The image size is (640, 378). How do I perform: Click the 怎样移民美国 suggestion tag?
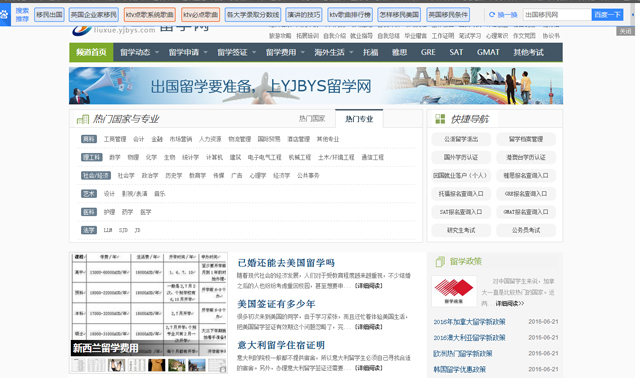399,15
